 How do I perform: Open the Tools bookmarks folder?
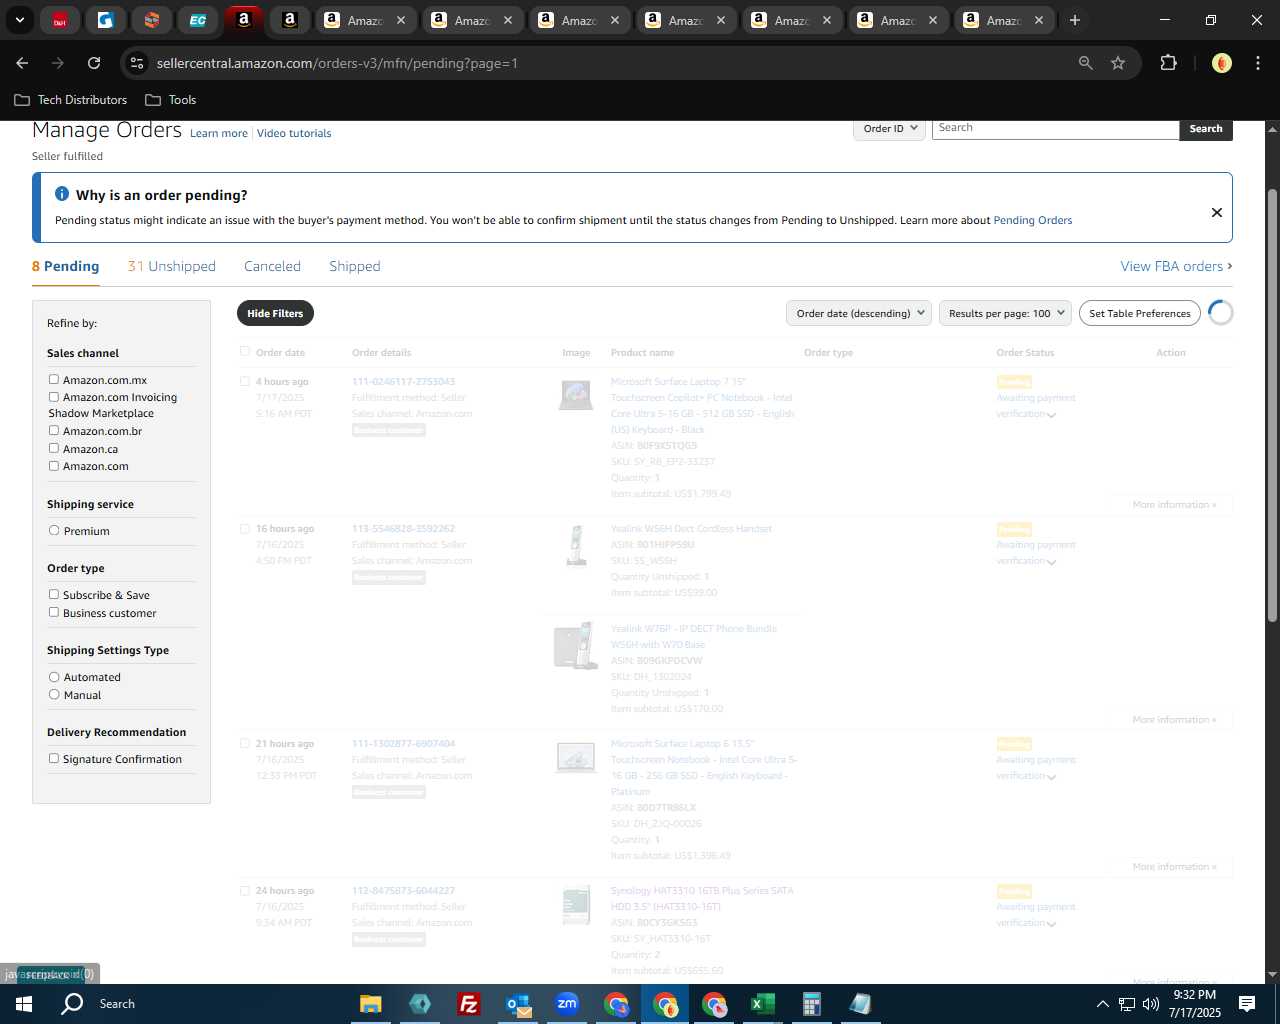click(171, 100)
